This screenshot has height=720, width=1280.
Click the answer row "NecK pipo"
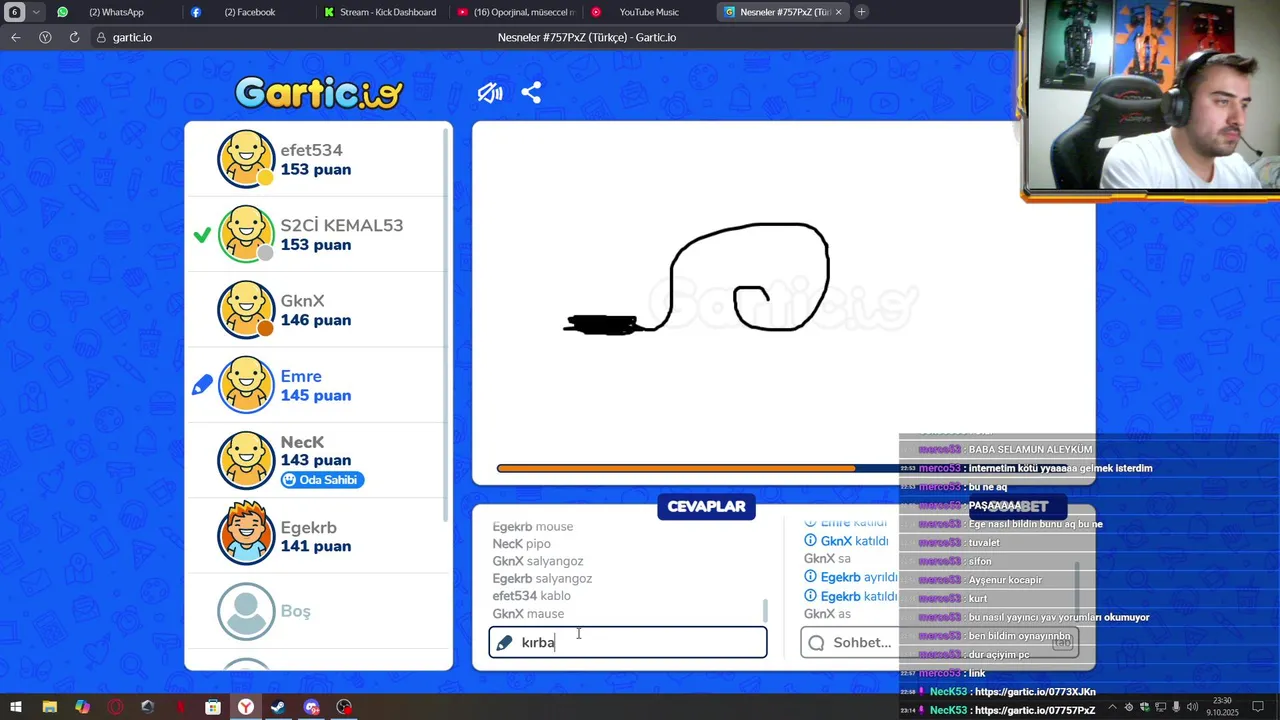click(521, 544)
